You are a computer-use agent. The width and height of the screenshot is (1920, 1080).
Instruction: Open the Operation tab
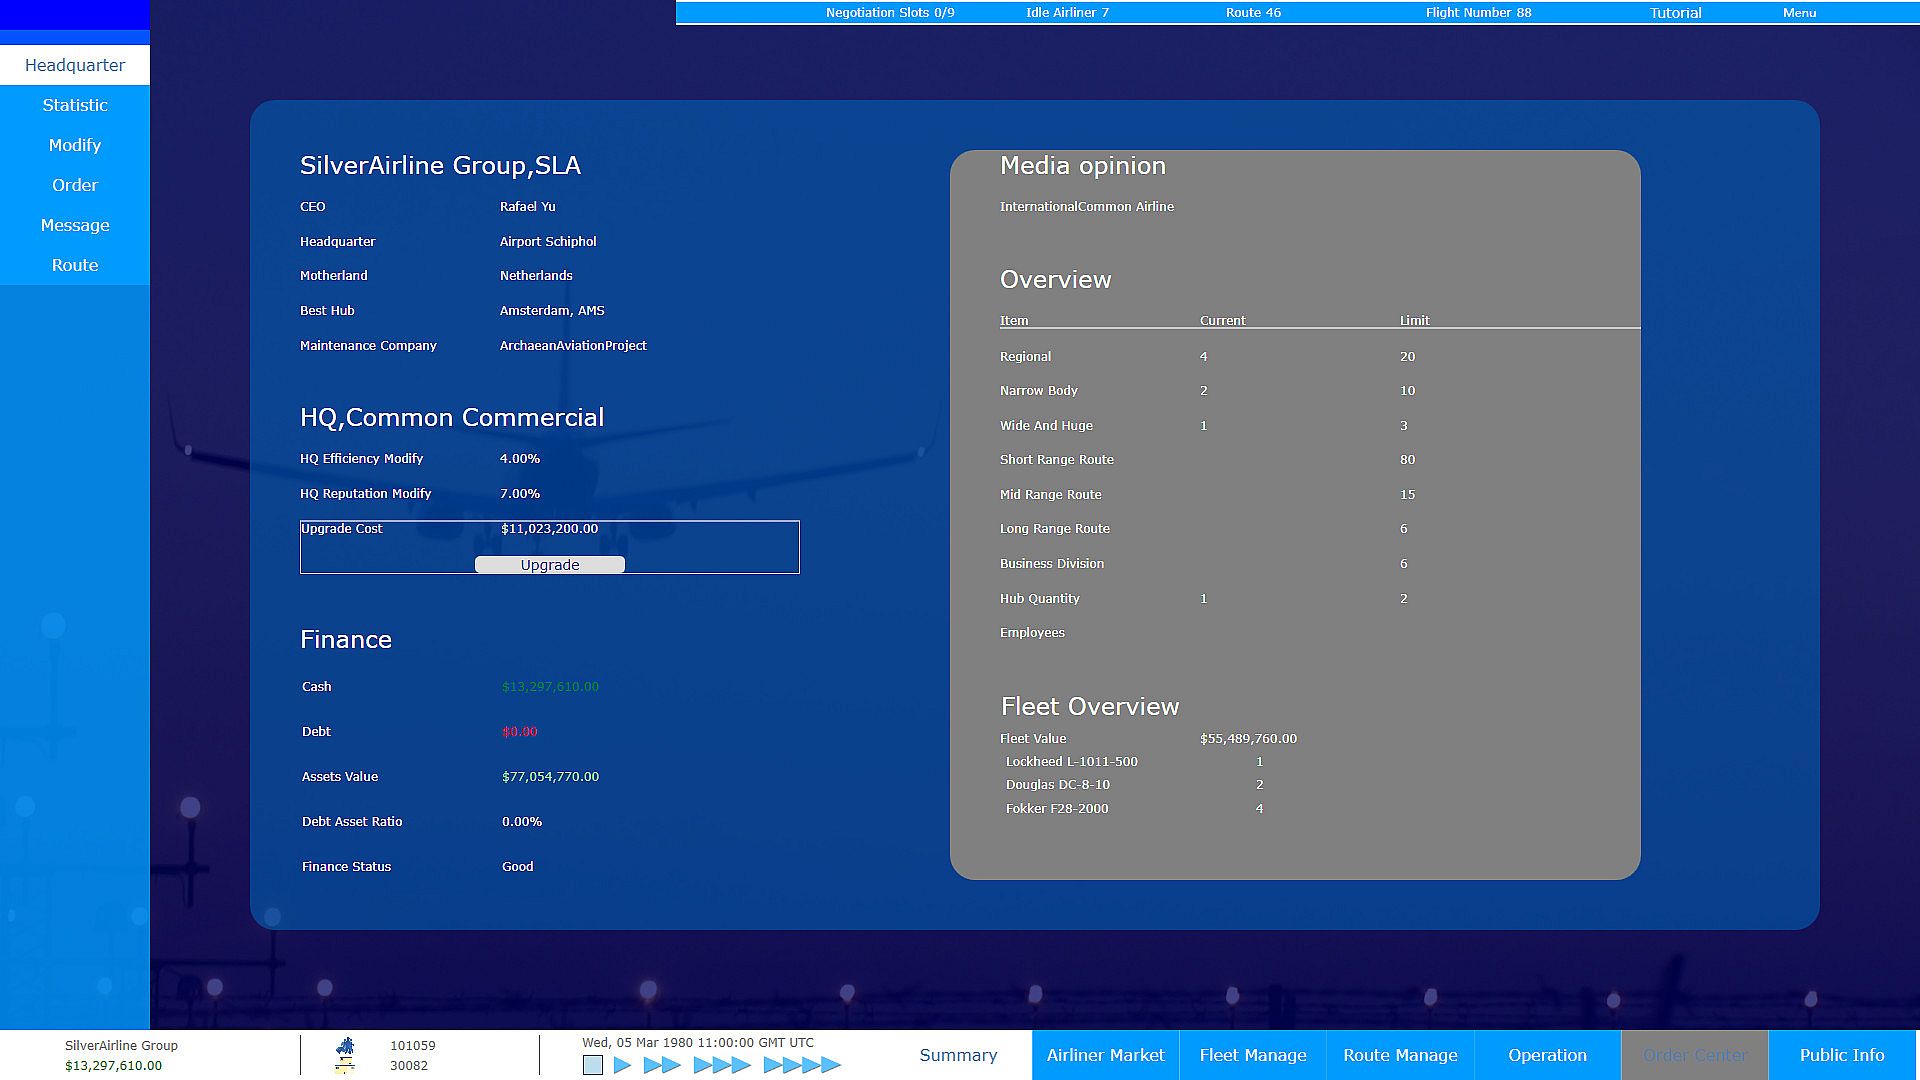(x=1547, y=1055)
